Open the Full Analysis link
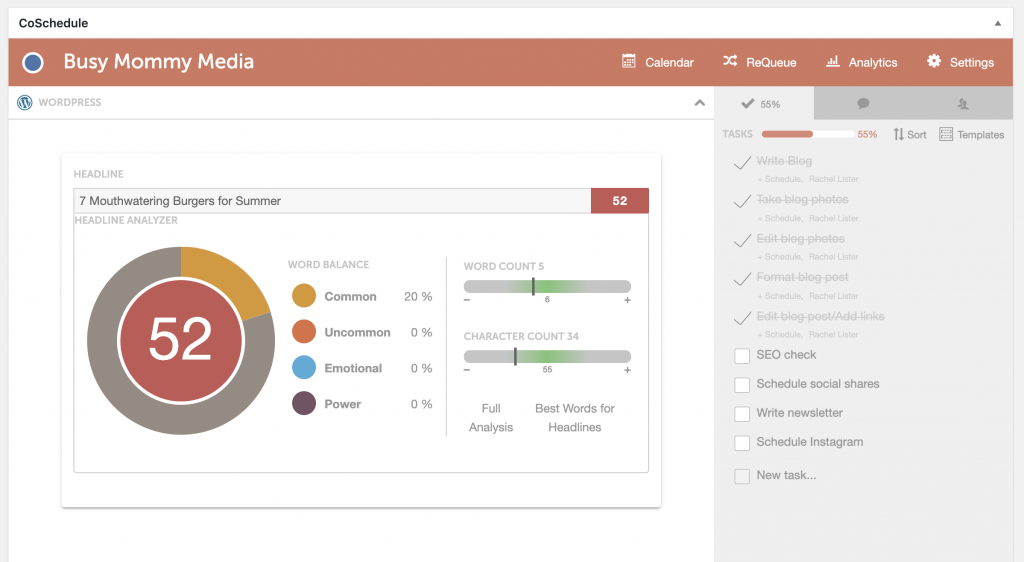Image resolution: width=1024 pixels, height=562 pixels. click(490, 418)
